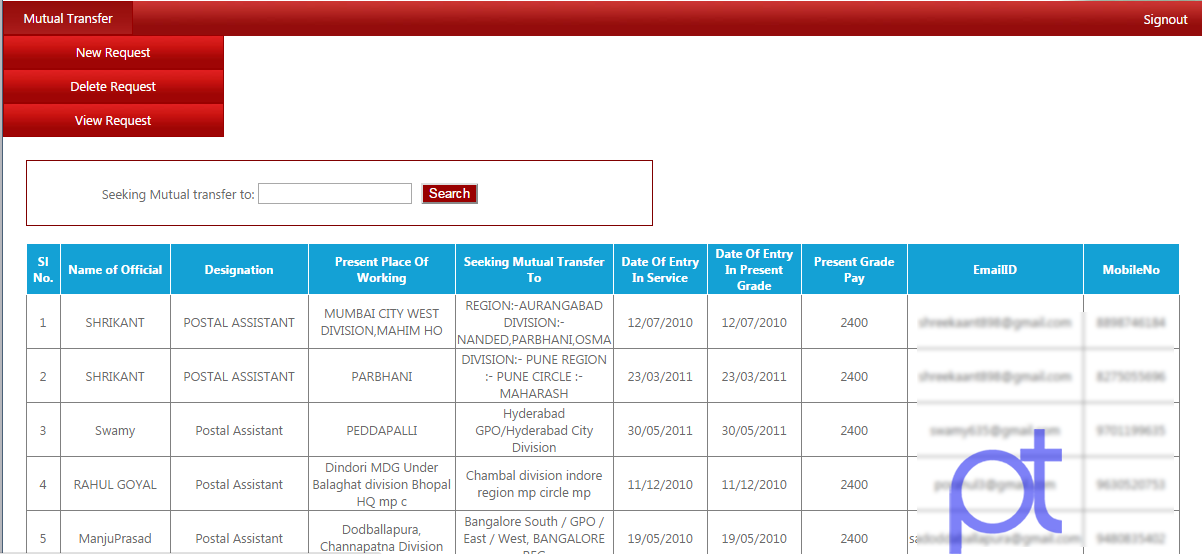Select the name RAHUL GOYAL
Screen dimensions: 1202x554
[x=115, y=485]
